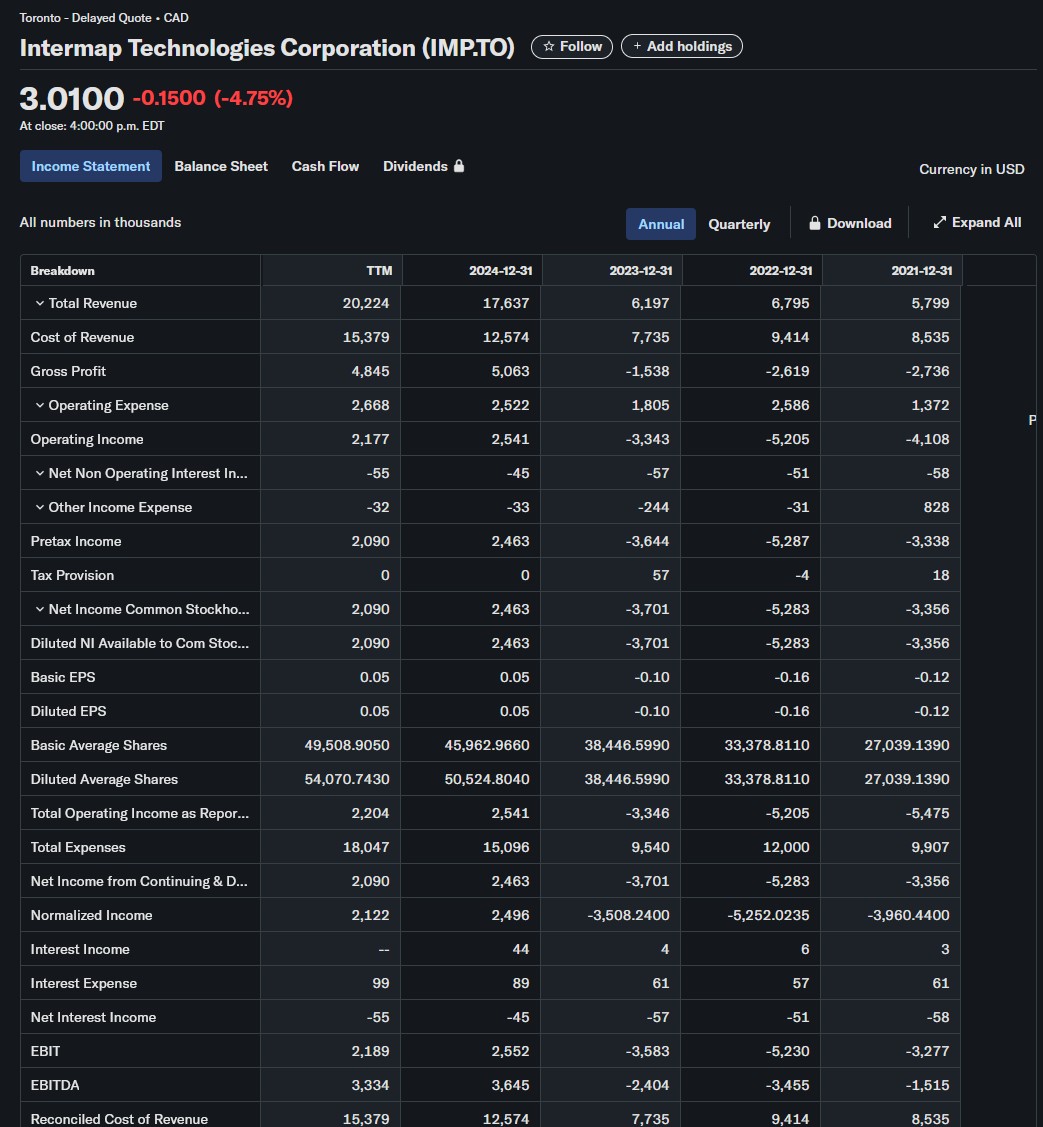Screen dimensions: 1043x1127
Task: Click the Interest Income row label
Action: point(80,949)
